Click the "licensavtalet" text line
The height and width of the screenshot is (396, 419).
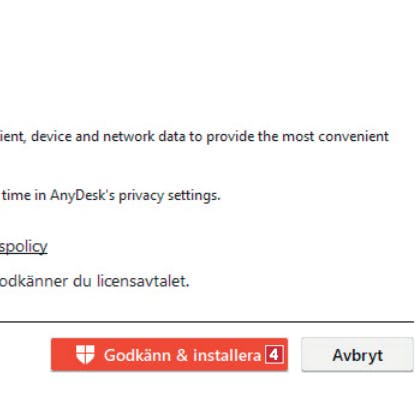pyautogui.click(x=95, y=281)
